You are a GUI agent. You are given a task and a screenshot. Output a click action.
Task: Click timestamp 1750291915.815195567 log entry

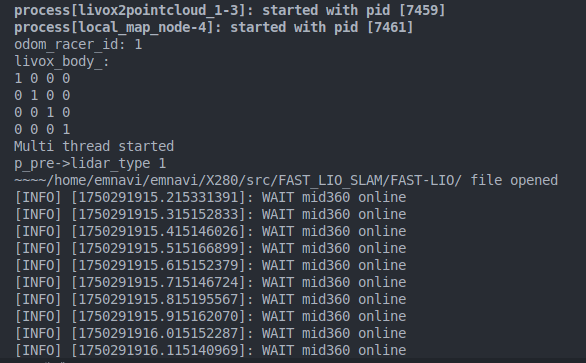click(210, 299)
